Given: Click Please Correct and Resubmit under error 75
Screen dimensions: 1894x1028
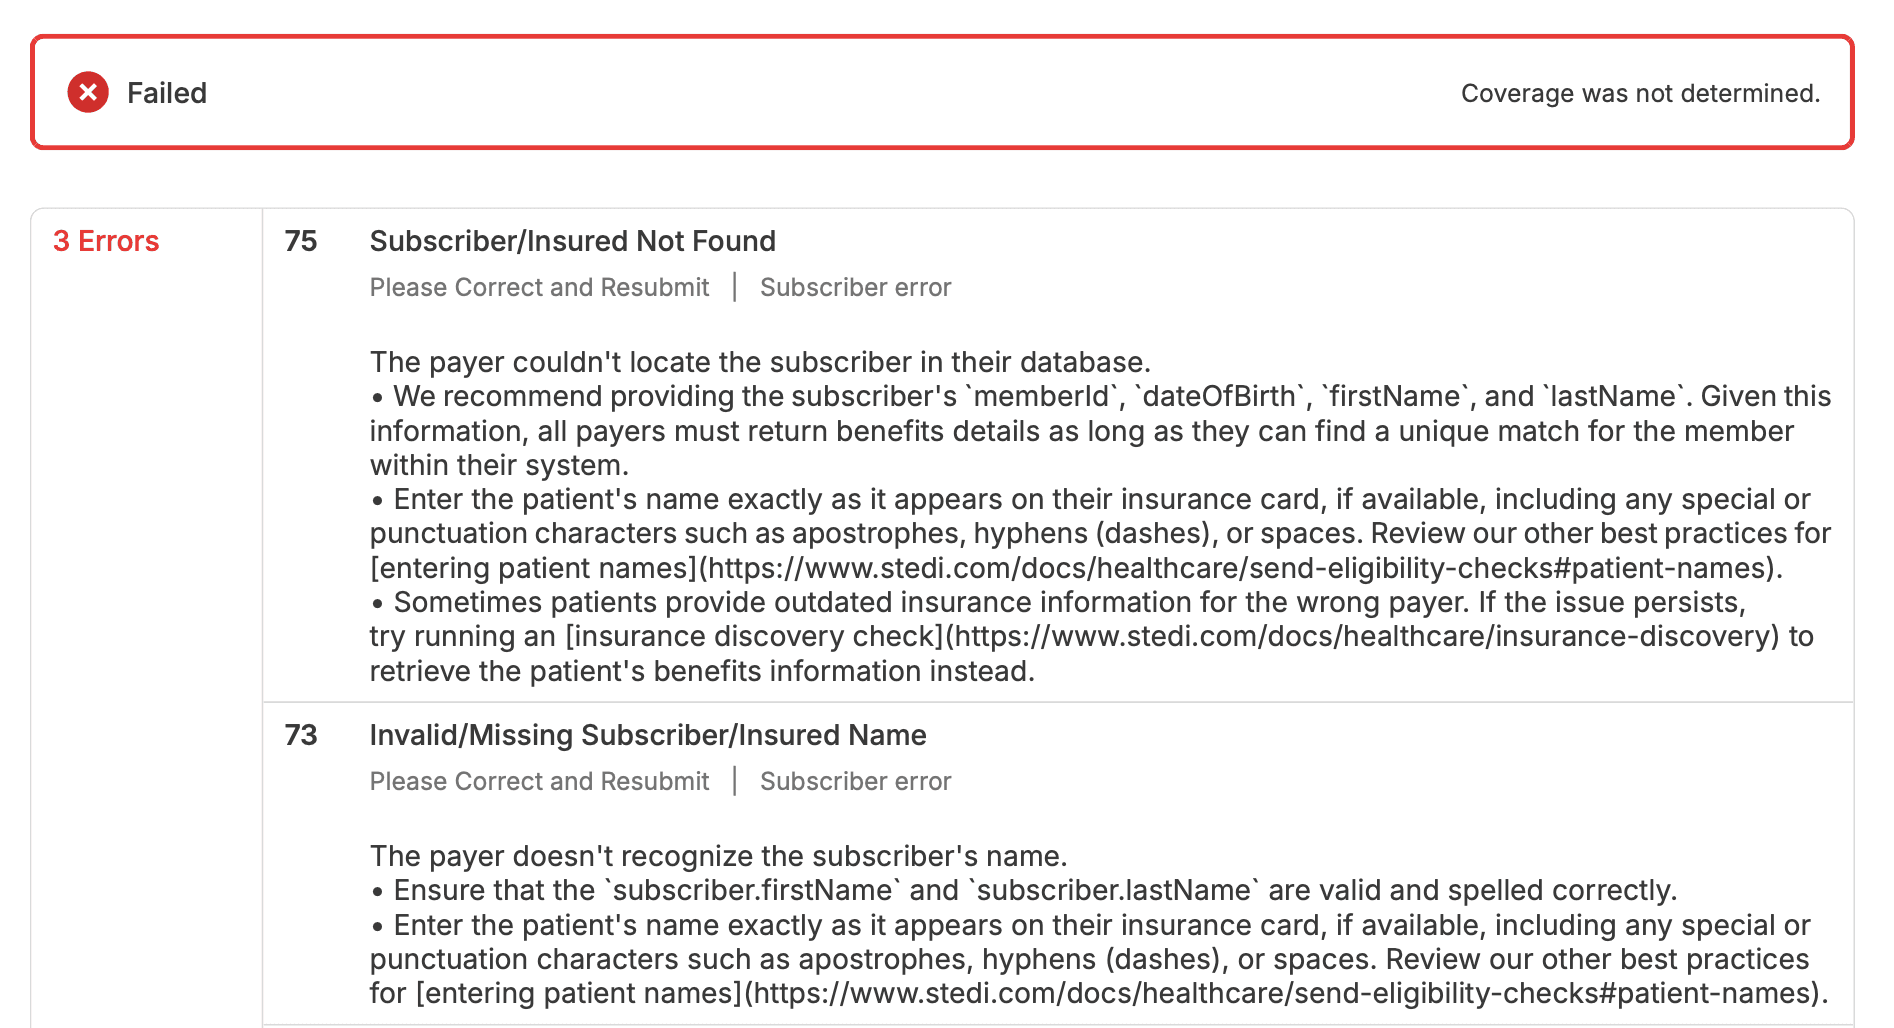Looking at the screenshot, I should coord(539,287).
